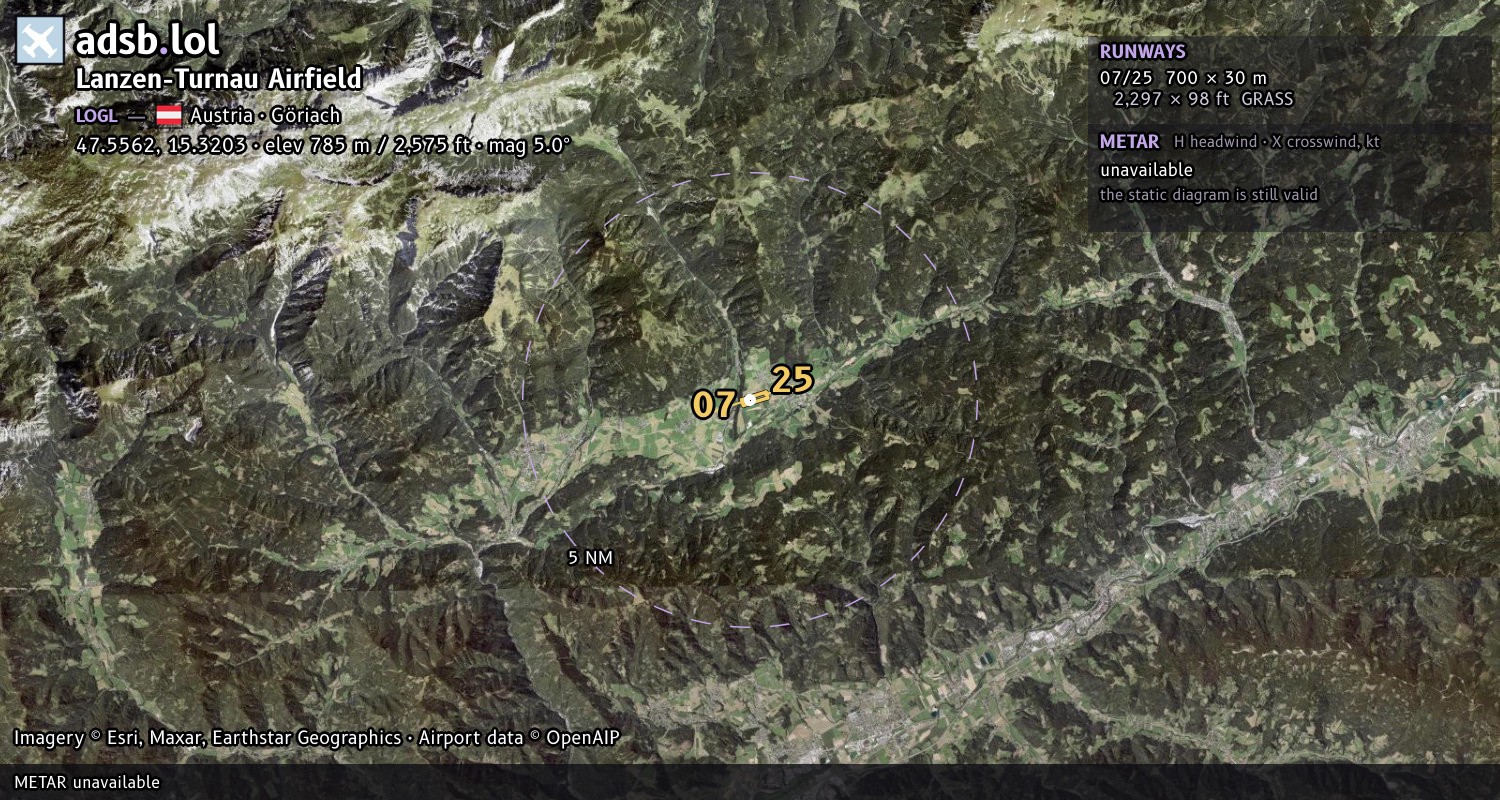1500x800 pixels.
Task: Click the adsb.lol airplane logo icon
Action: (40, 40)
